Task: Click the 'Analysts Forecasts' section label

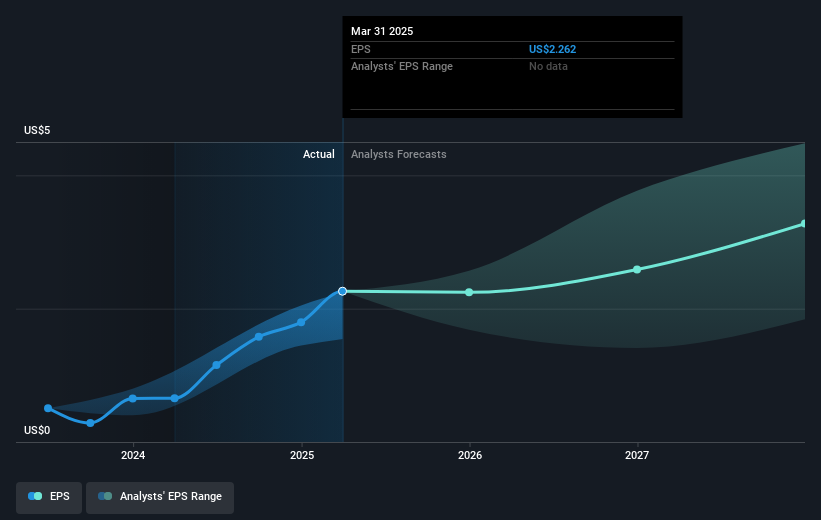Action: click(398, 154)
